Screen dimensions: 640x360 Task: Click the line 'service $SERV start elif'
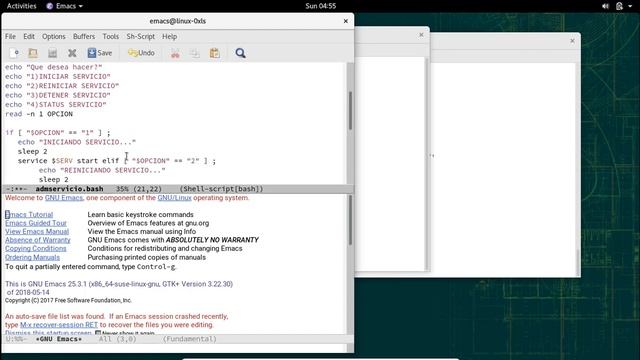click(x=68, y=161)
